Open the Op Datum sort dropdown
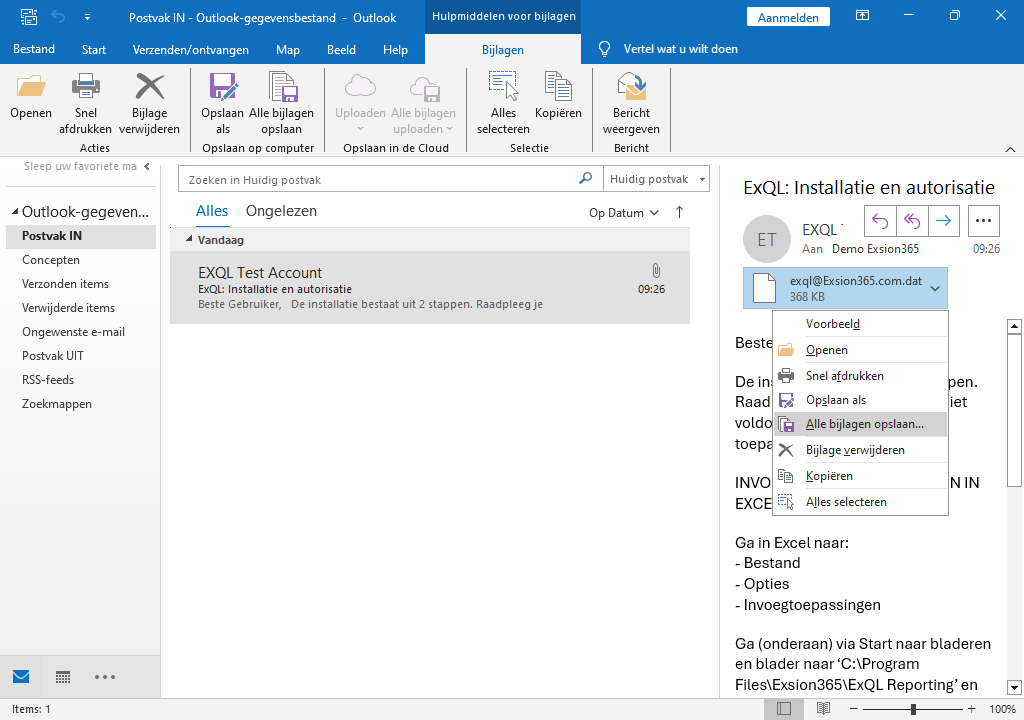Screen dimensions: 1024x720 click(624, 213)
